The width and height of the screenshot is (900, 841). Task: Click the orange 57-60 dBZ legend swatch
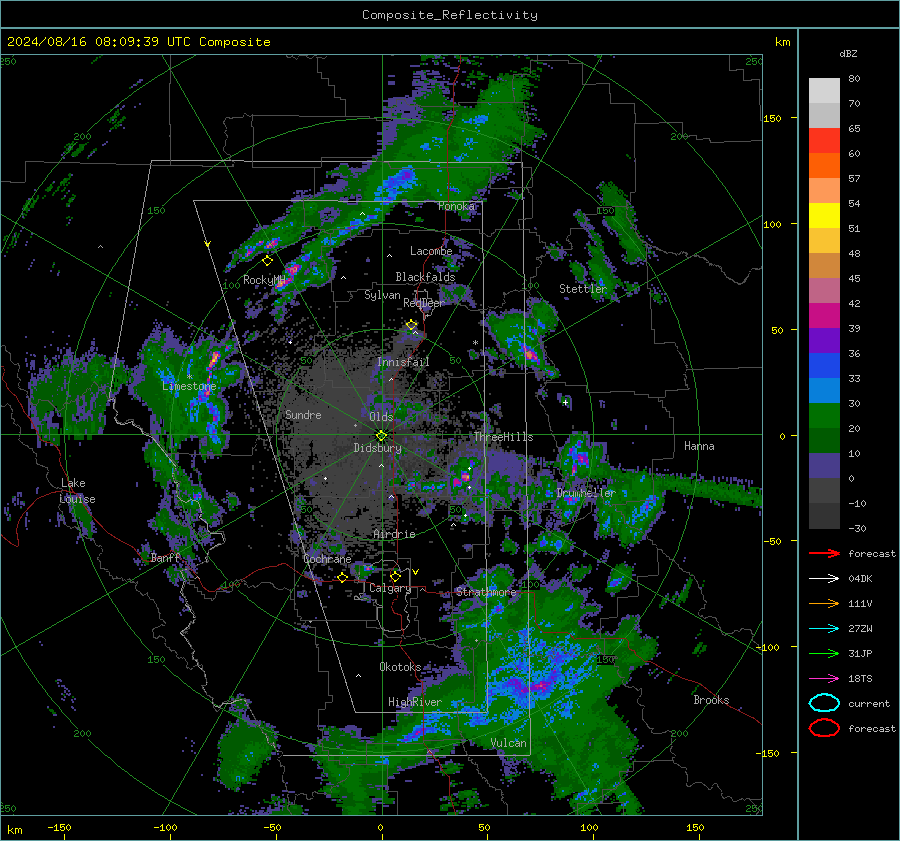pyautogui.click(x=824, y=166)
